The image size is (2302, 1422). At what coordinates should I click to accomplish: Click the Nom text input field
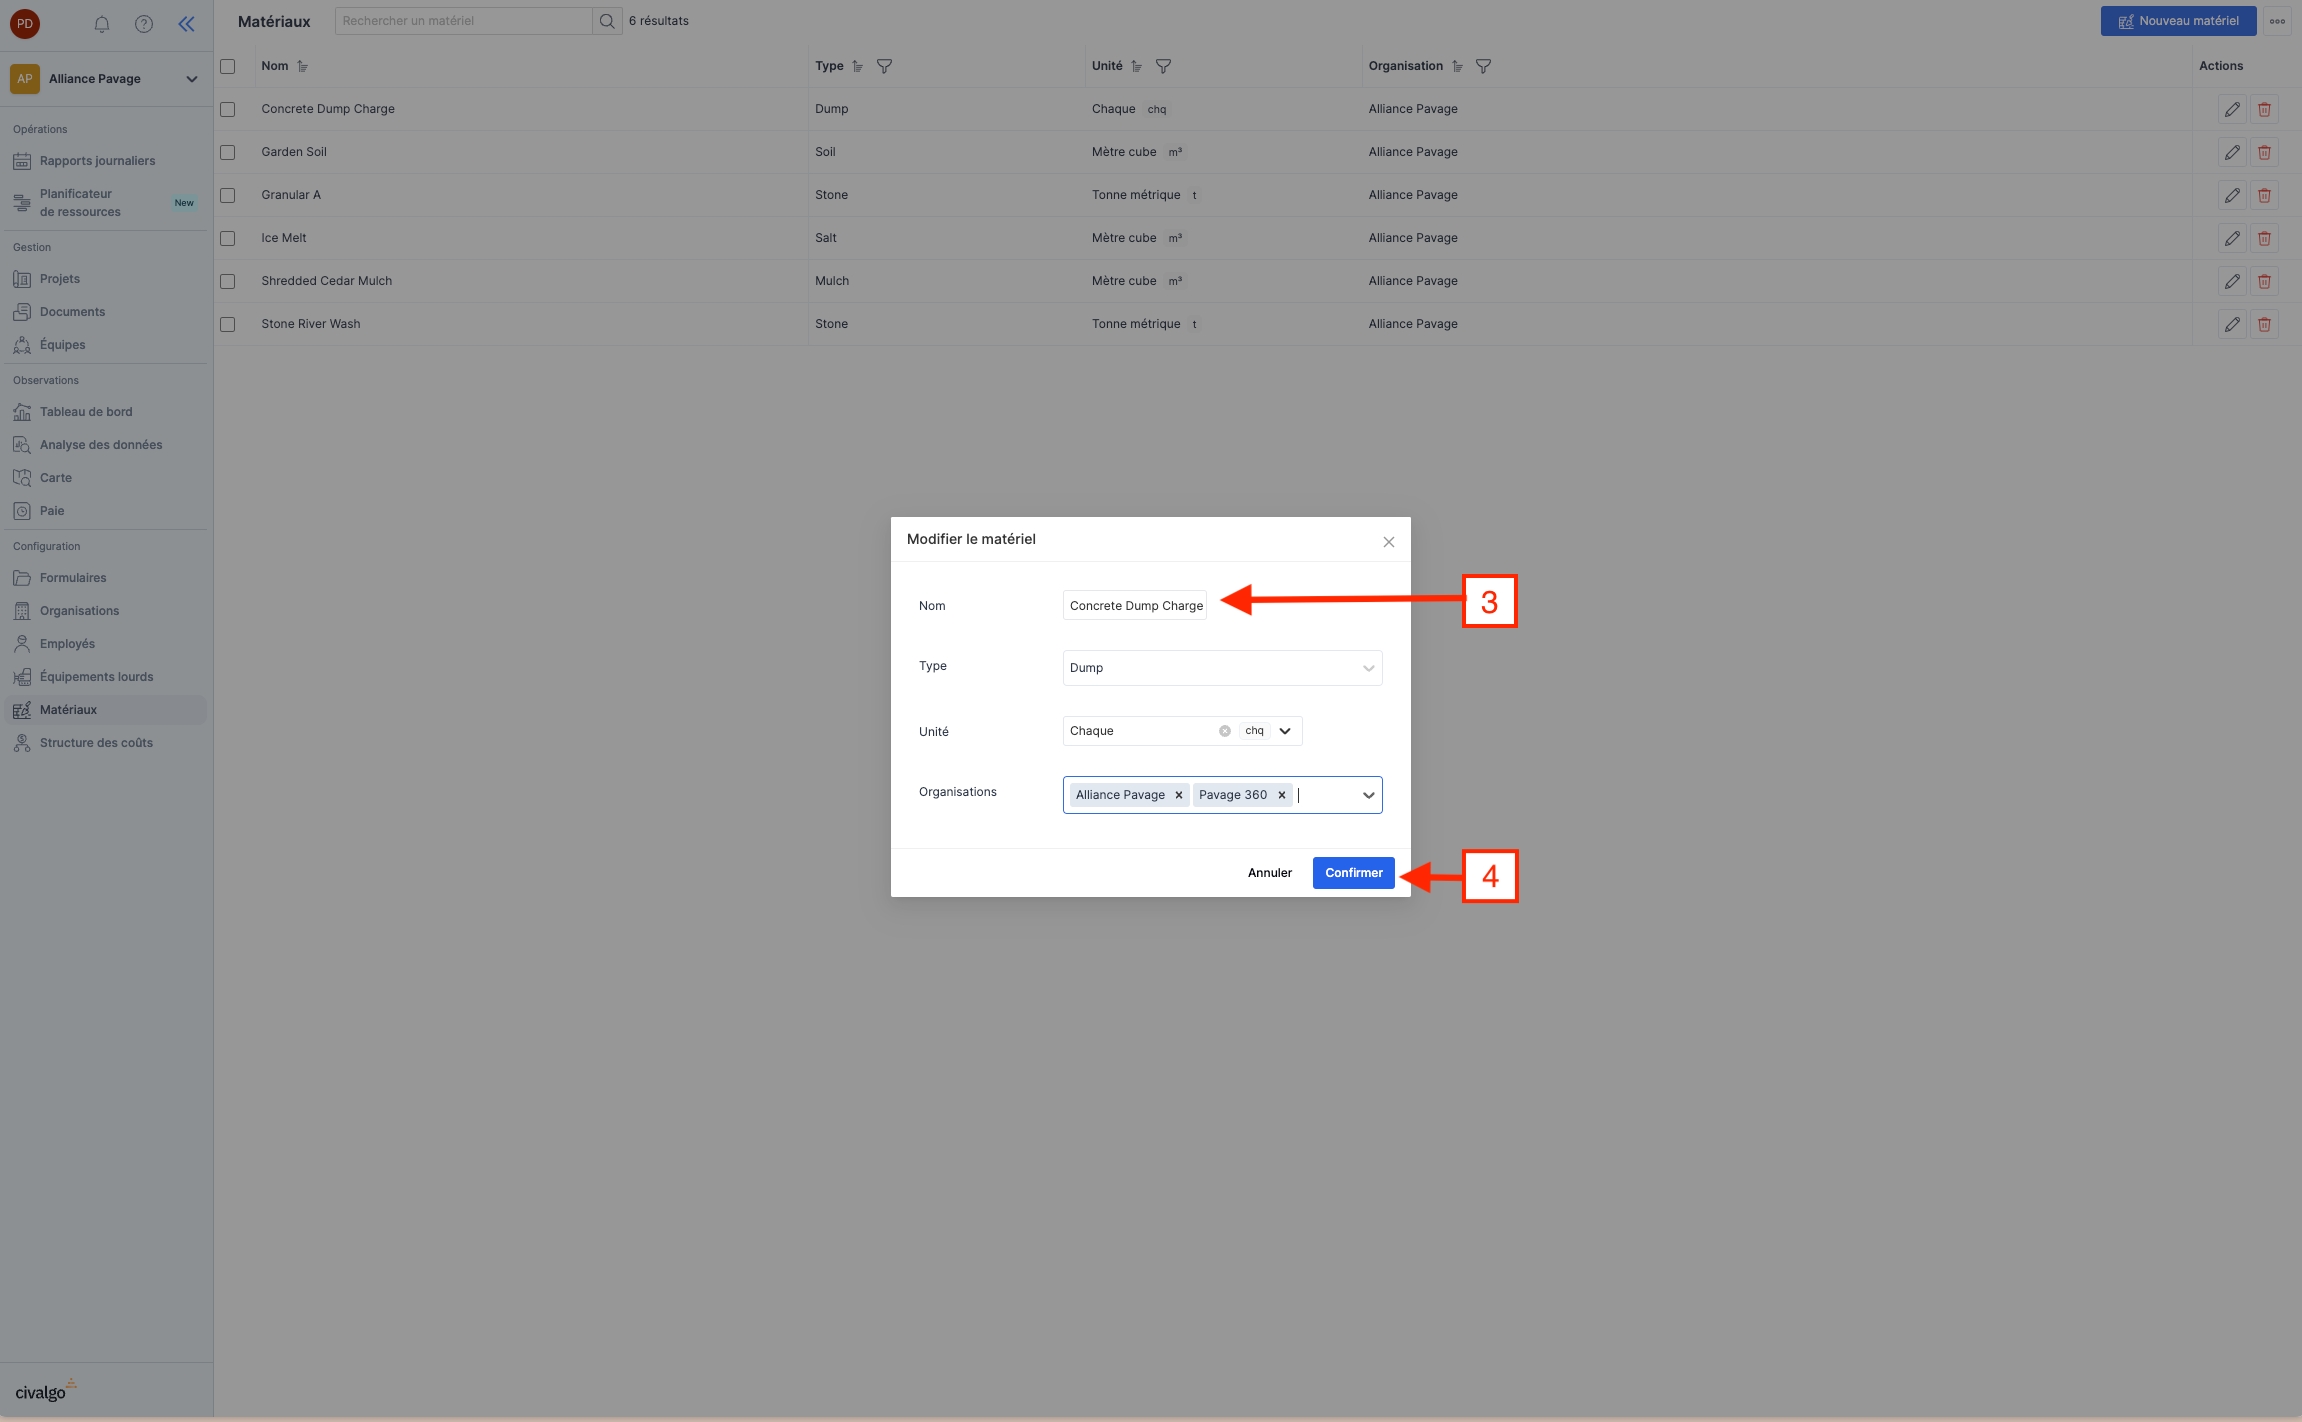tap(1135, 606)
